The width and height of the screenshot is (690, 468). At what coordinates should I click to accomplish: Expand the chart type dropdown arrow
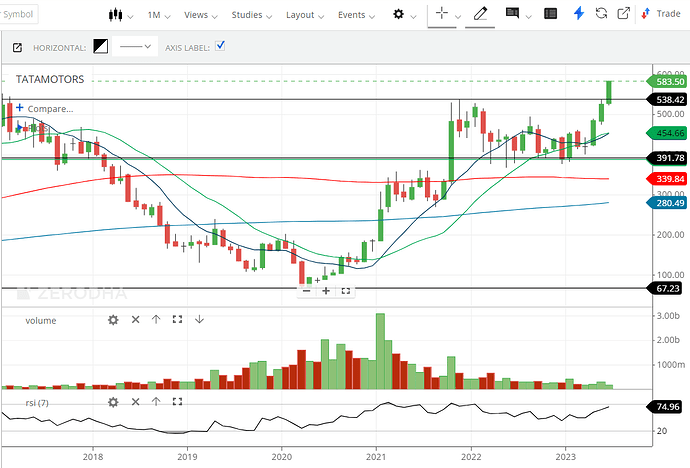click(130, 17)
